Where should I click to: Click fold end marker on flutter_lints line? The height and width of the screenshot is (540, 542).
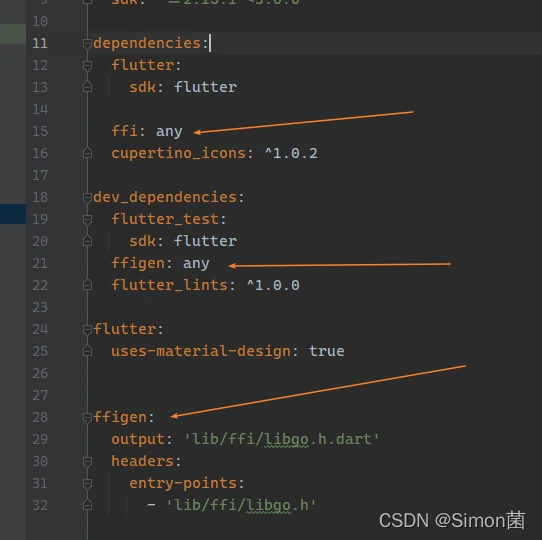[x=87, y=285]
